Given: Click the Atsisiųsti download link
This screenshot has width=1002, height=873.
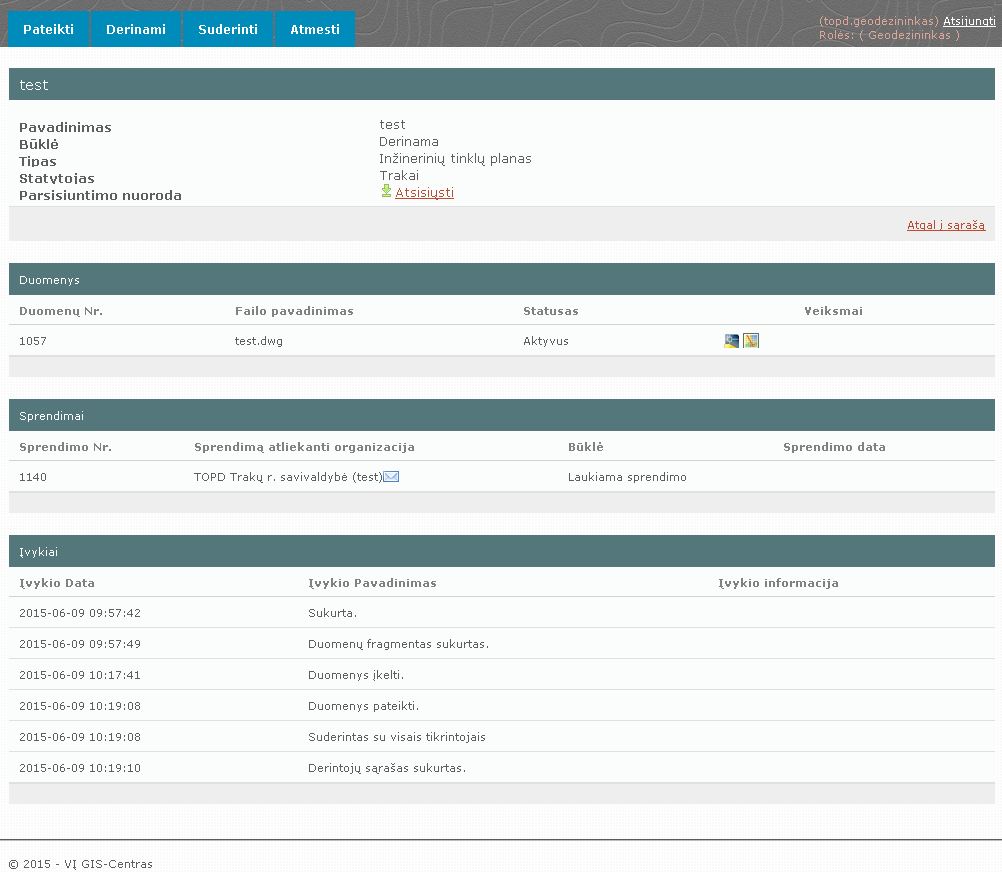Looking at the screenshot, I should 424,193.
